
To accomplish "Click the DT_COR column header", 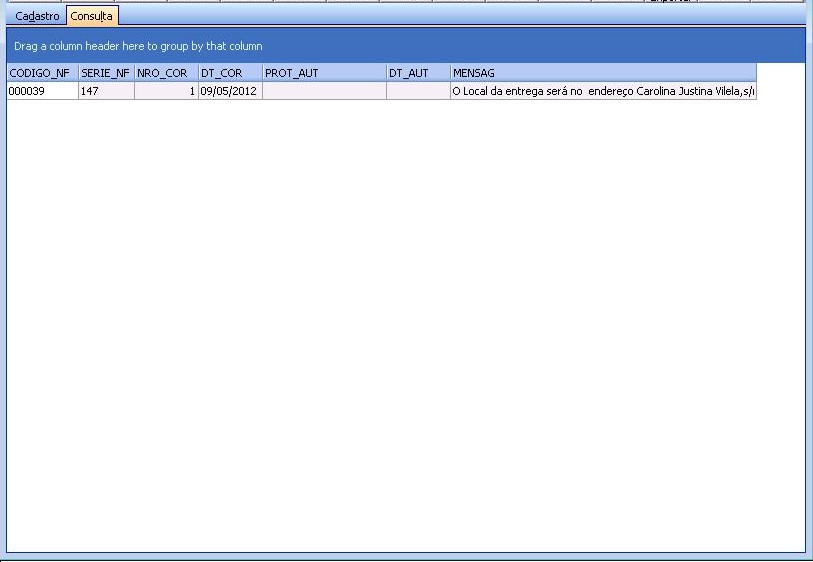I will [x=229, y=73].
